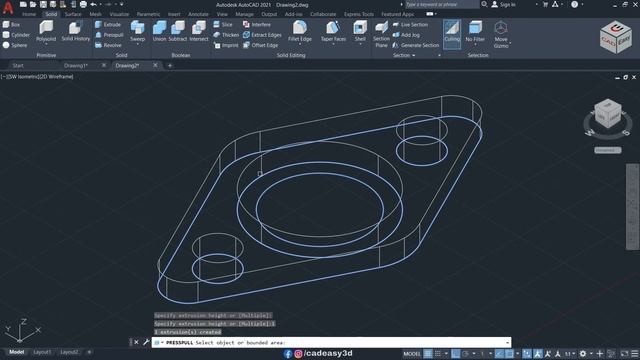Viewport: 640px width, 360px height.
Task: Switch to the Layout1 tab
Action: (42, 352)
